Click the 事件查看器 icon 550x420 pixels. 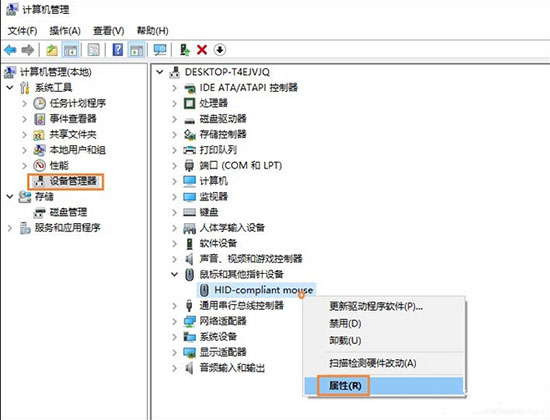[39, 119]
